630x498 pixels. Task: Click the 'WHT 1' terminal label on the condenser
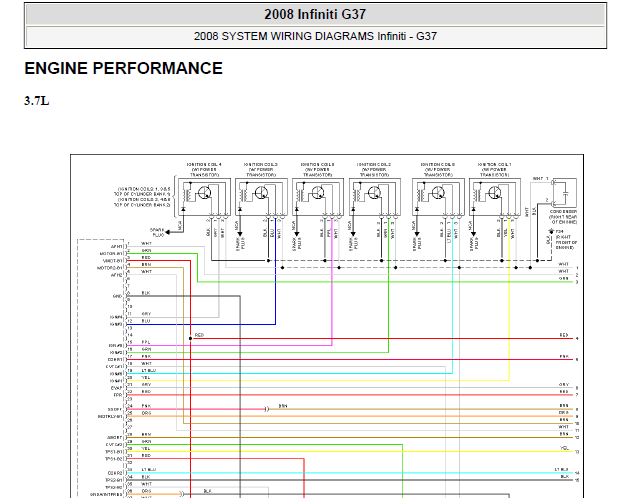coord(540,178)
